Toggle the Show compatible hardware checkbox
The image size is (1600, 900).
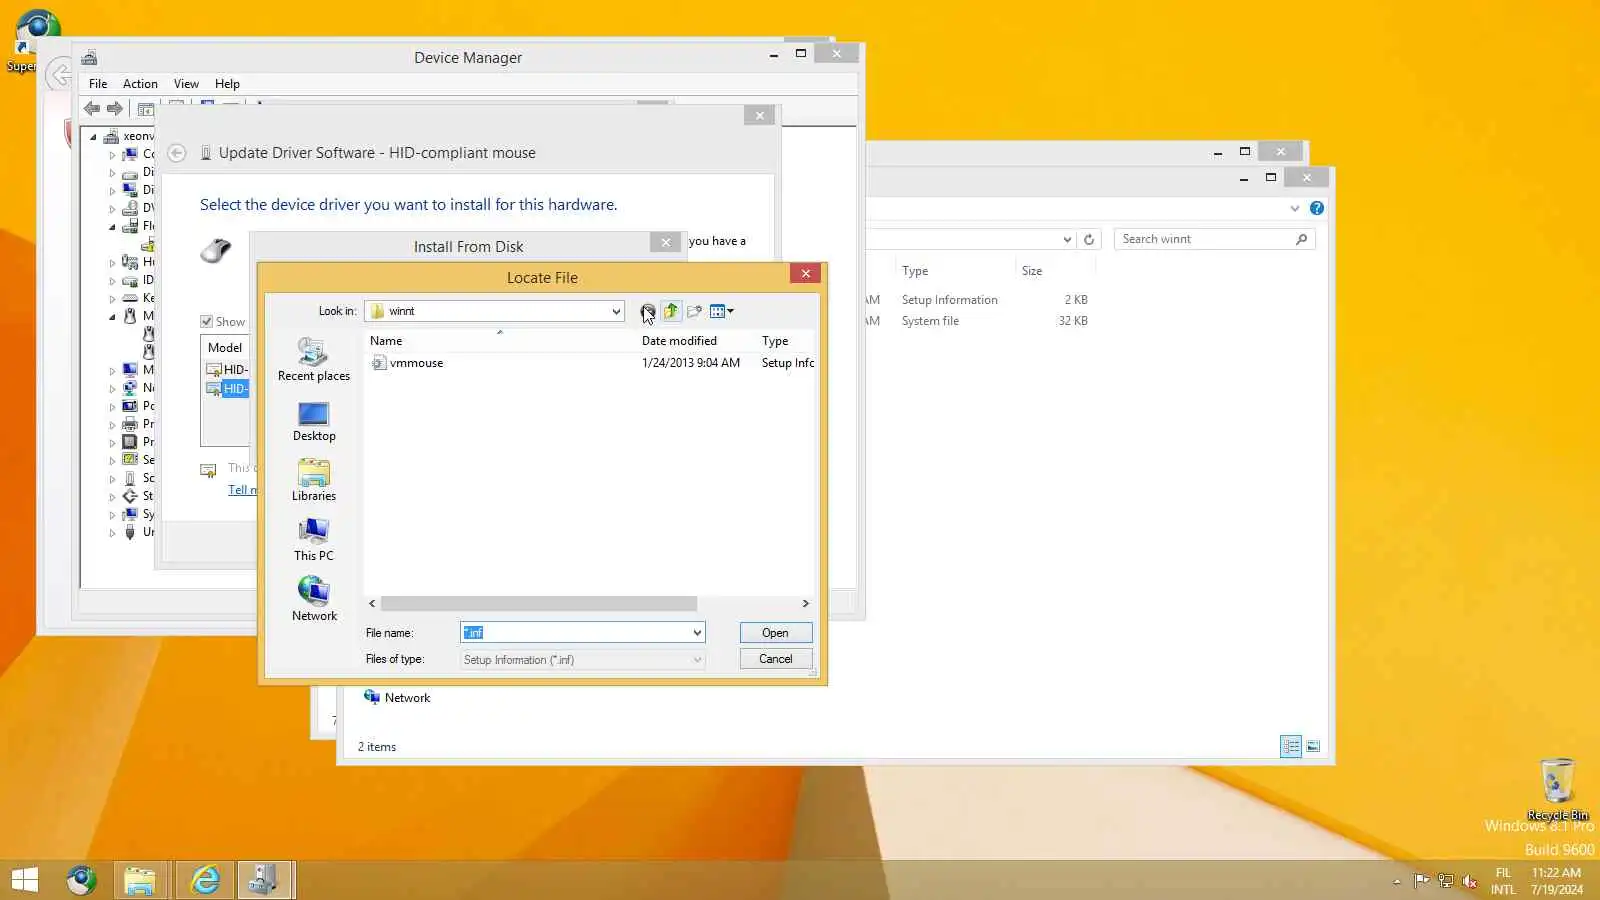pyautogui.click(x=206, y=322)
